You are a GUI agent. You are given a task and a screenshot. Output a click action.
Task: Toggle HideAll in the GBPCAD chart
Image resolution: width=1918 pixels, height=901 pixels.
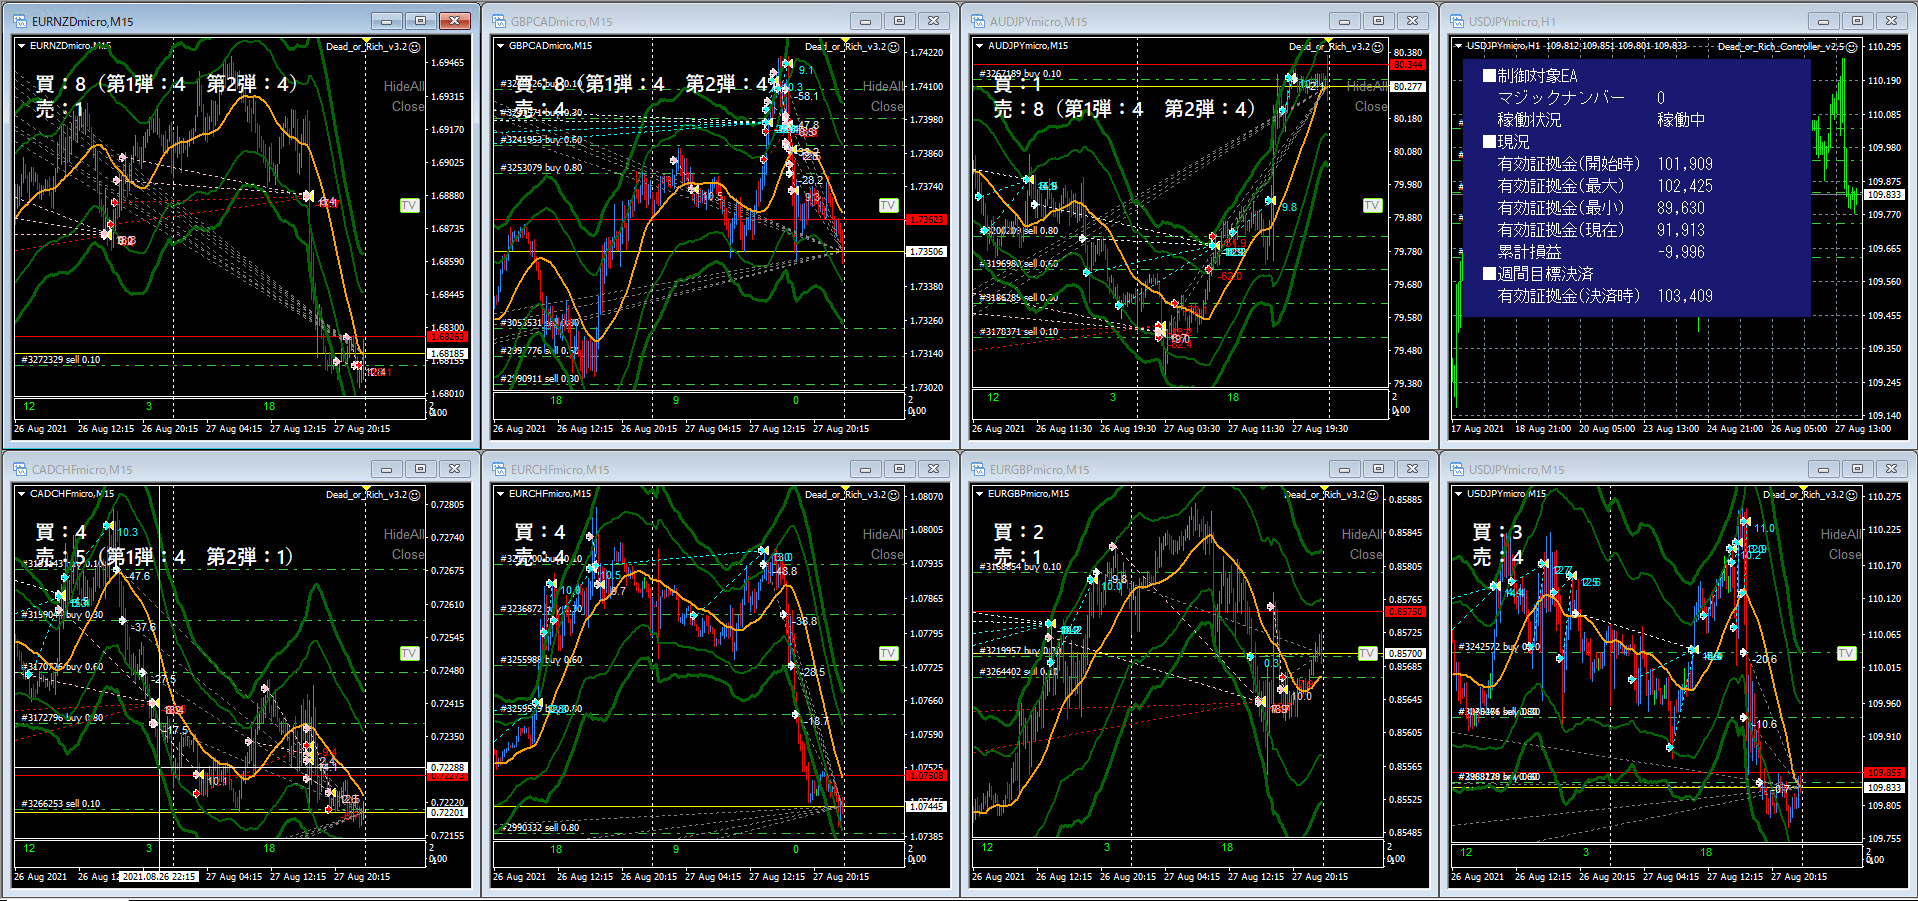[x=883, y=87]
